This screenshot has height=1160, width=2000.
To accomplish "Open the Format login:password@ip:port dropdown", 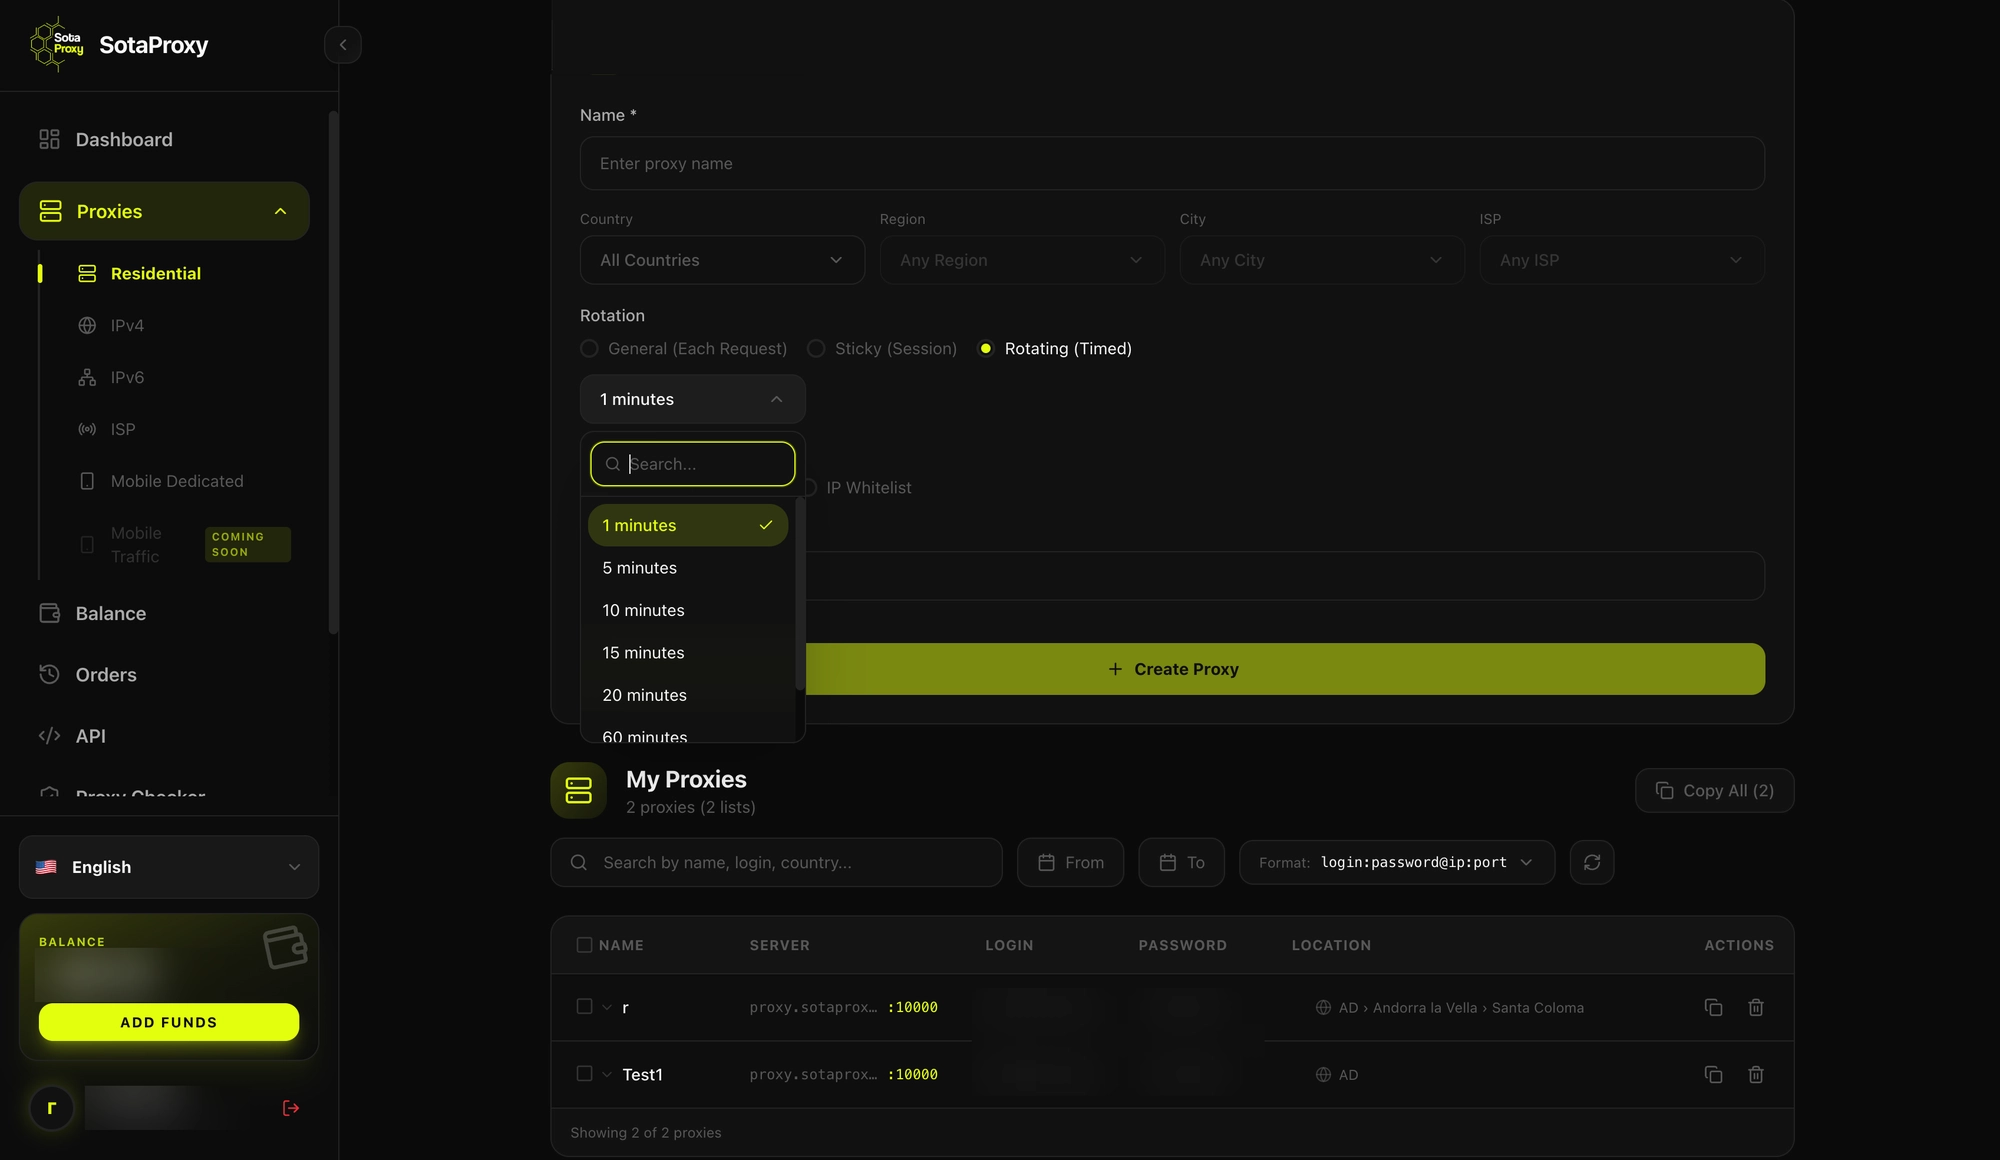I will 1396,863.
